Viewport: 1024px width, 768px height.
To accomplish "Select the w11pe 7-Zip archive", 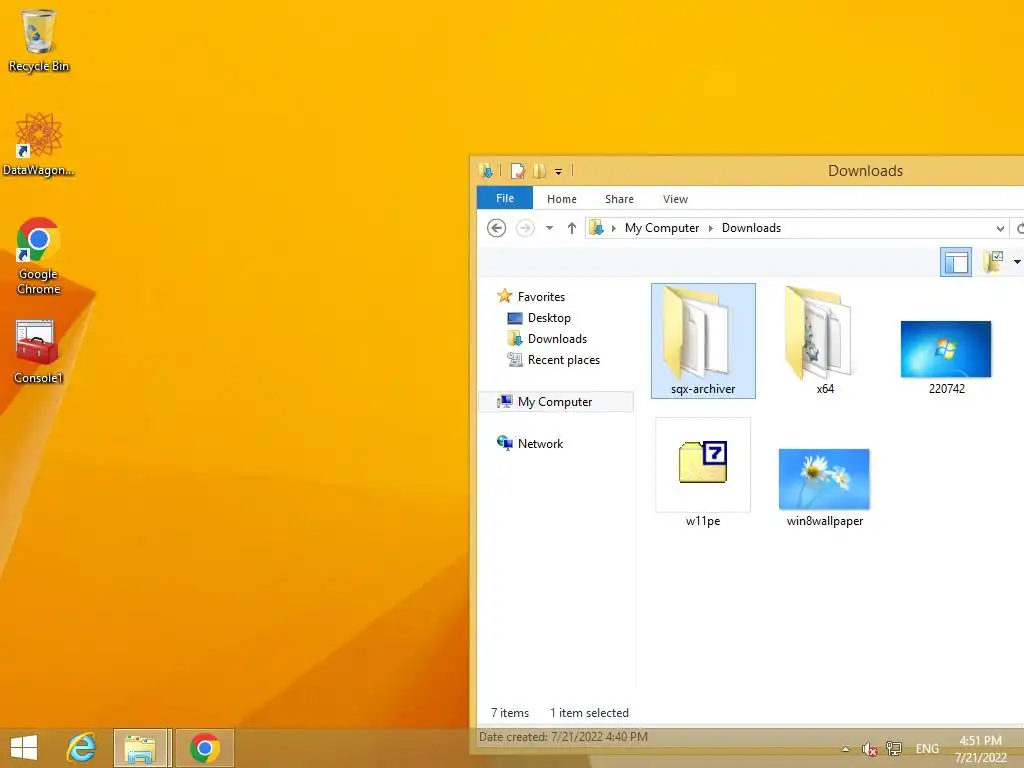I will click(x=703, y=473).
